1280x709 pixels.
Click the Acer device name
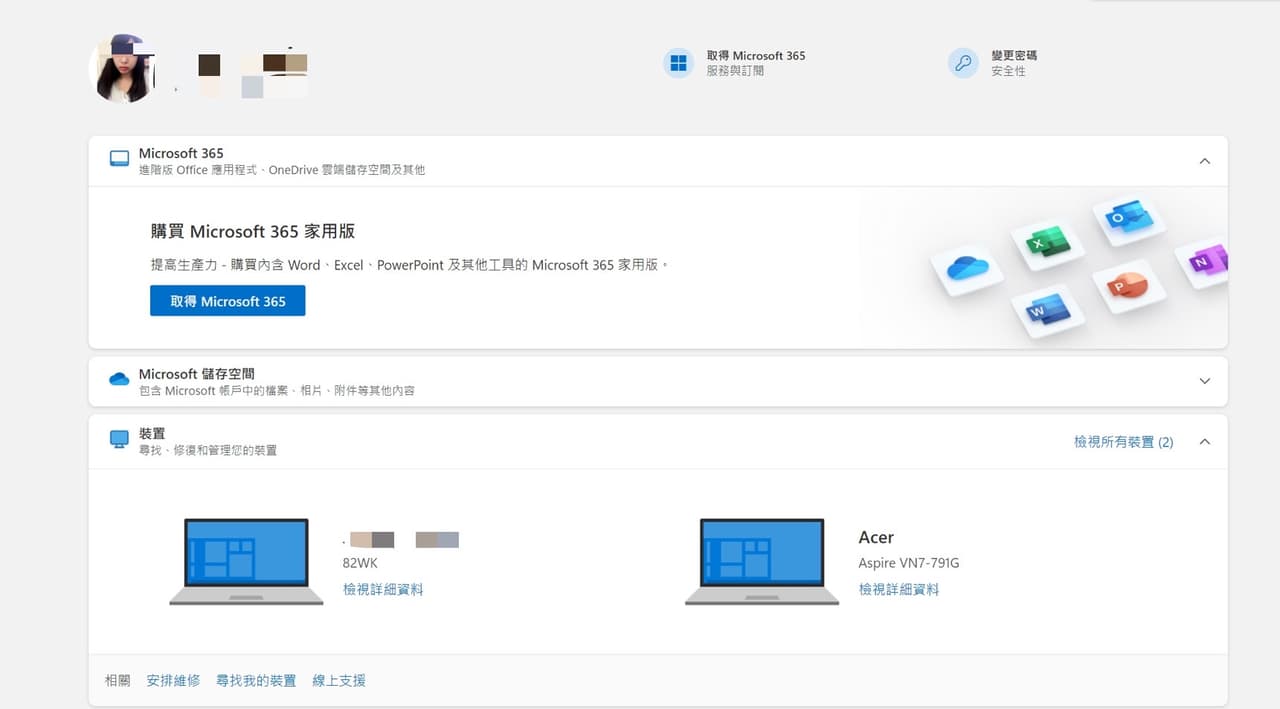pos(876,538)
